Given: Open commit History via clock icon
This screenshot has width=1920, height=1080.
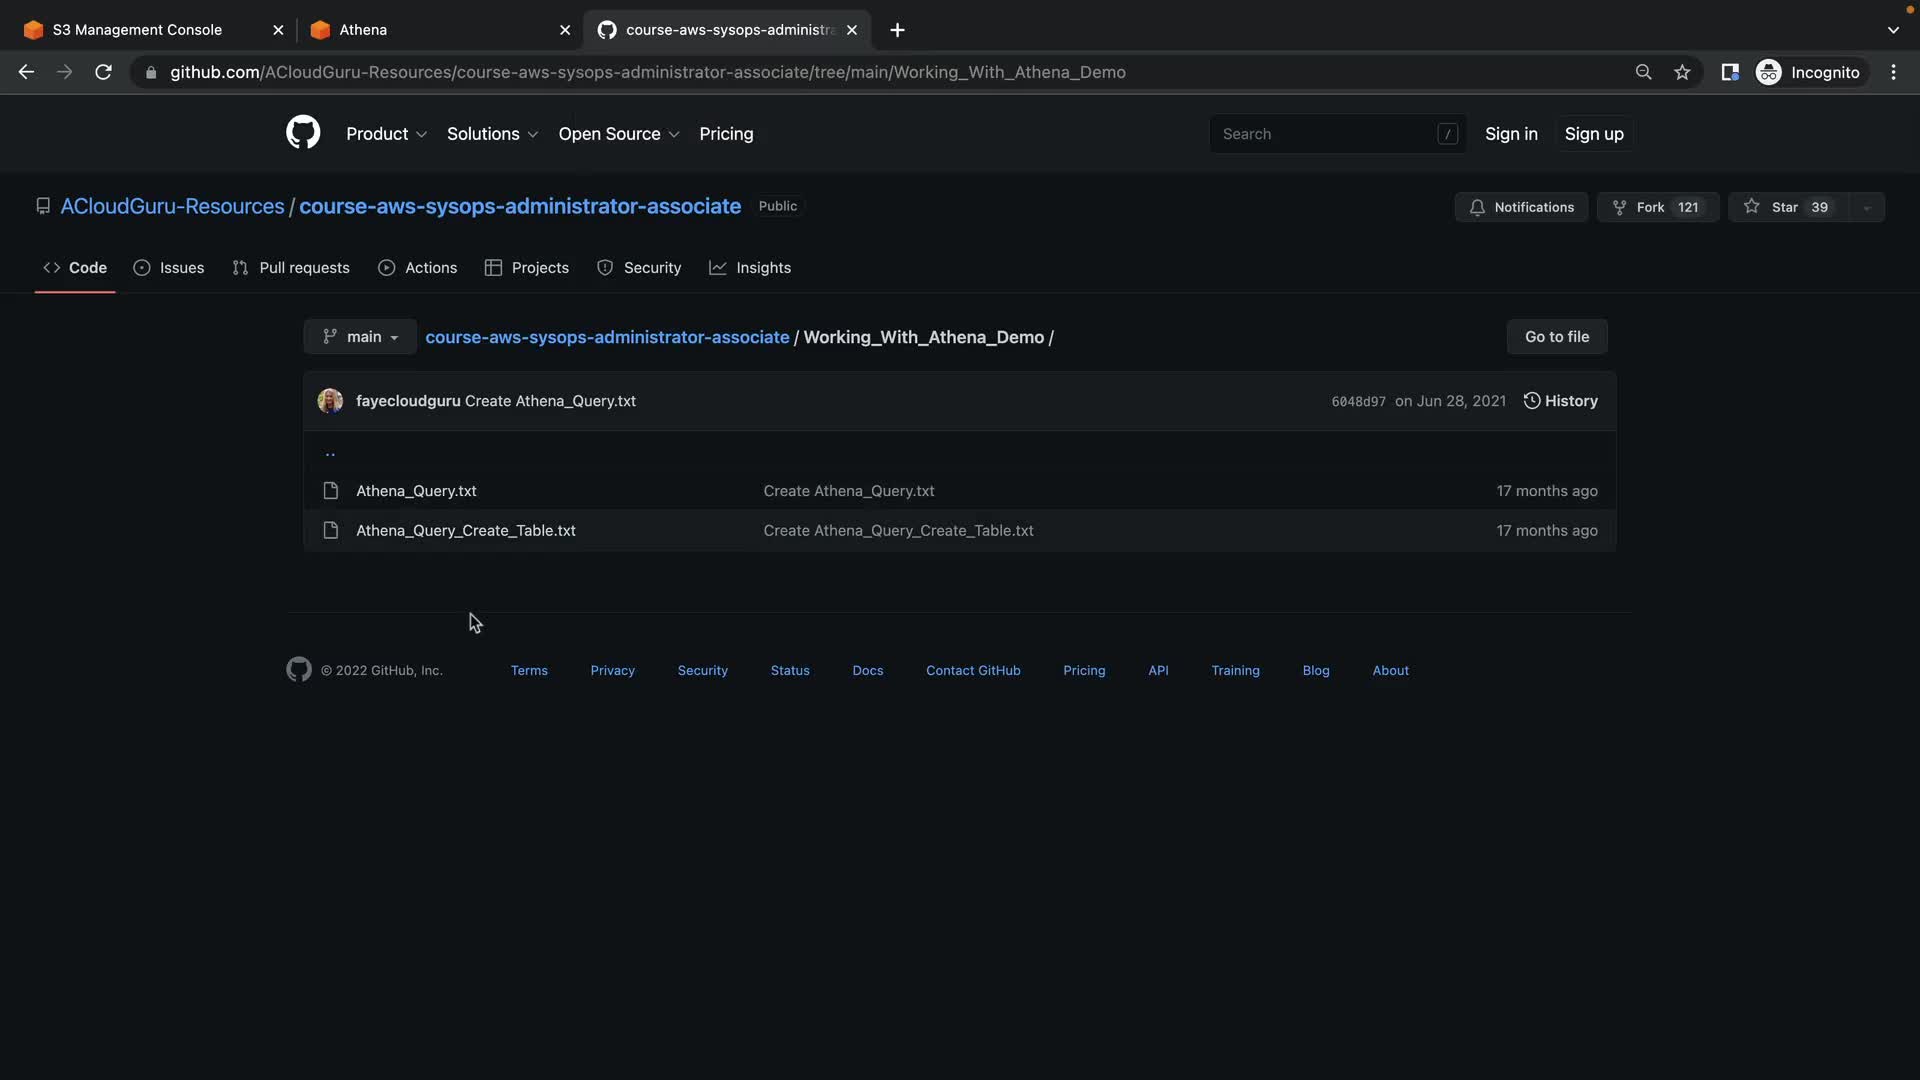Looking at the screenshot, I should click(1532, 401).
